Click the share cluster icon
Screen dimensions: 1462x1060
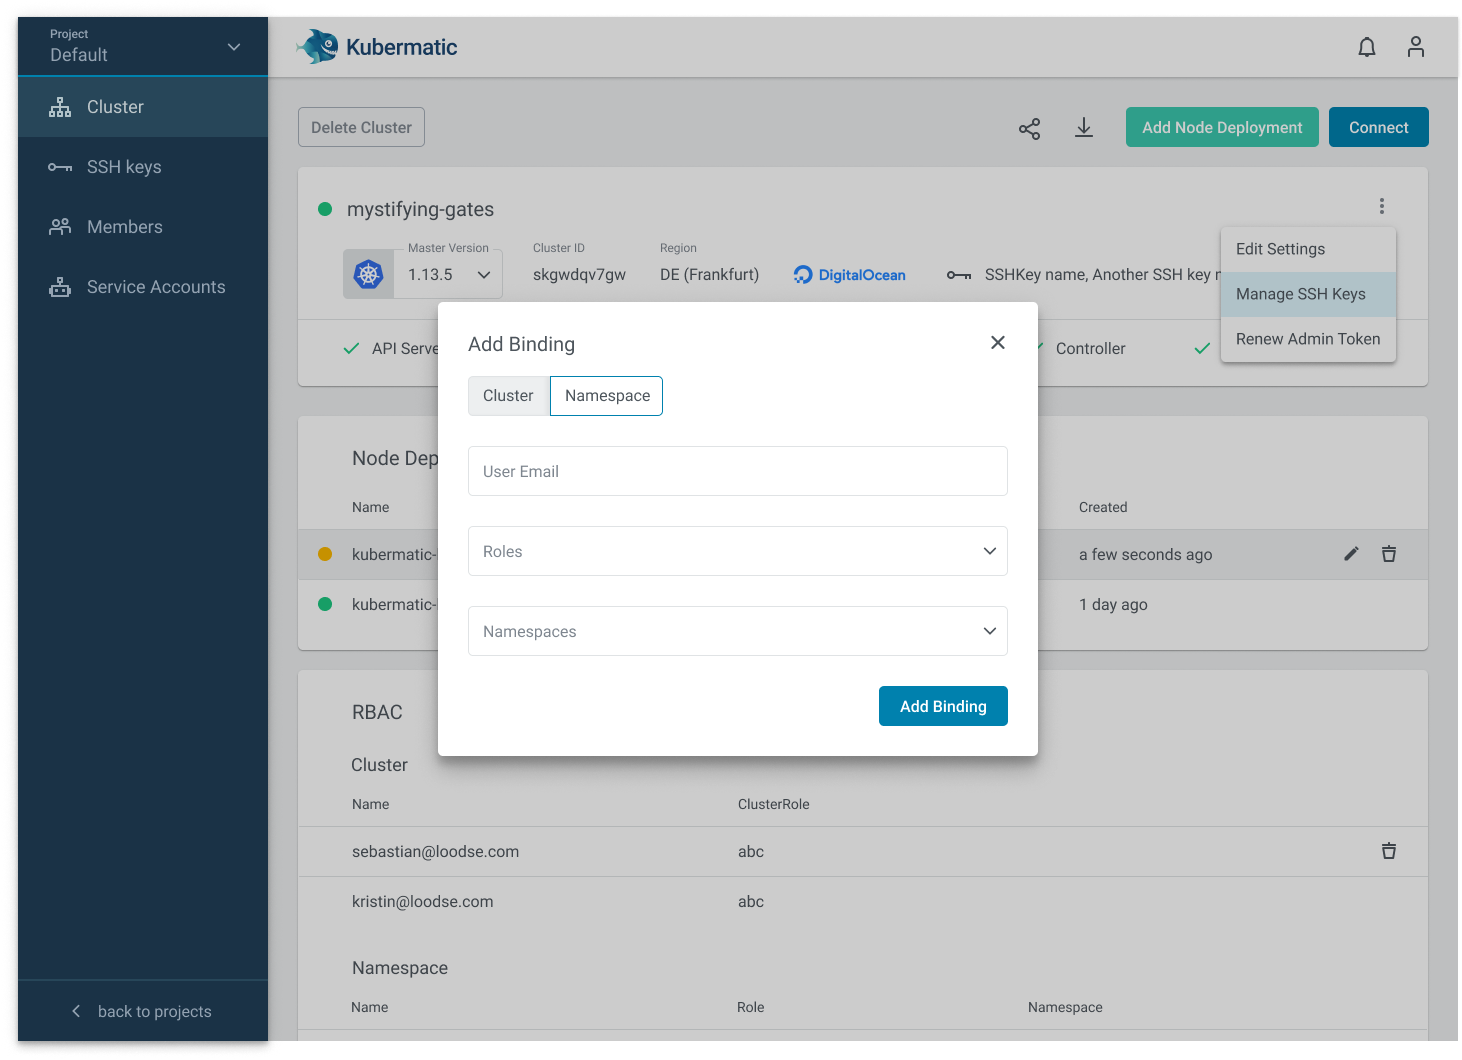coord(1029,128)
